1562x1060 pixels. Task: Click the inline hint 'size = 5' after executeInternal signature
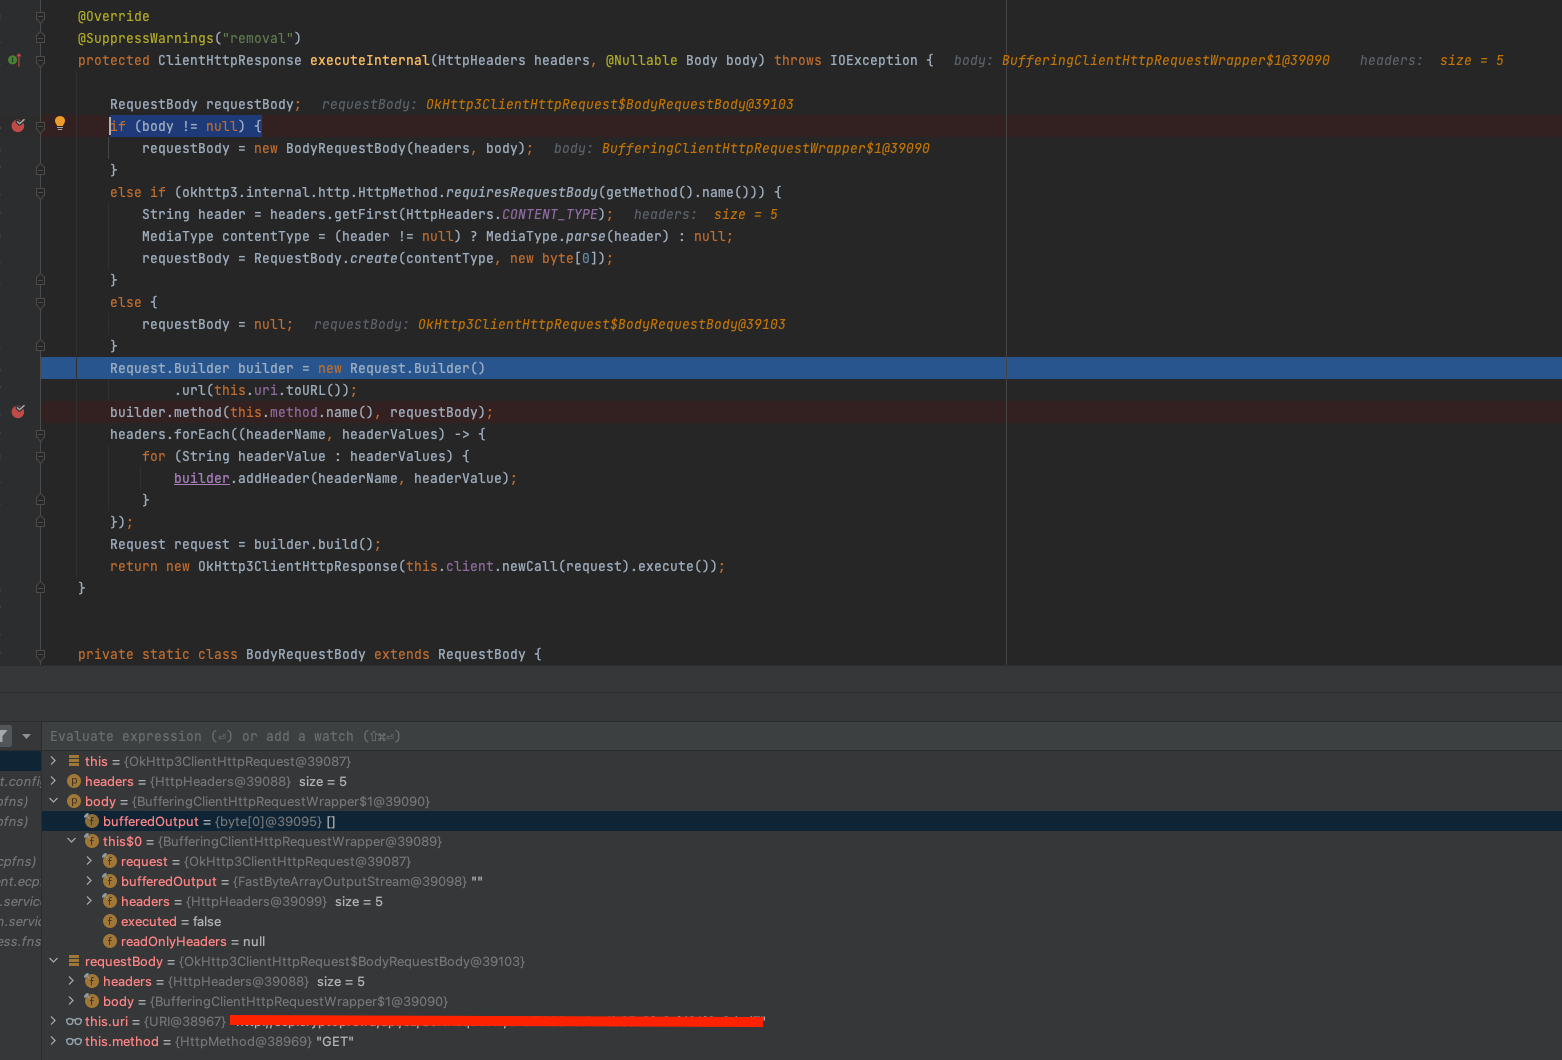[1472, 60]
